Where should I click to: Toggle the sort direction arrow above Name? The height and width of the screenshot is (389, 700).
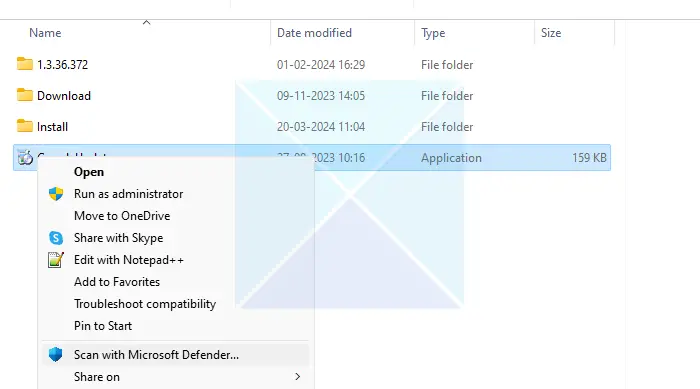pos(146,22)
